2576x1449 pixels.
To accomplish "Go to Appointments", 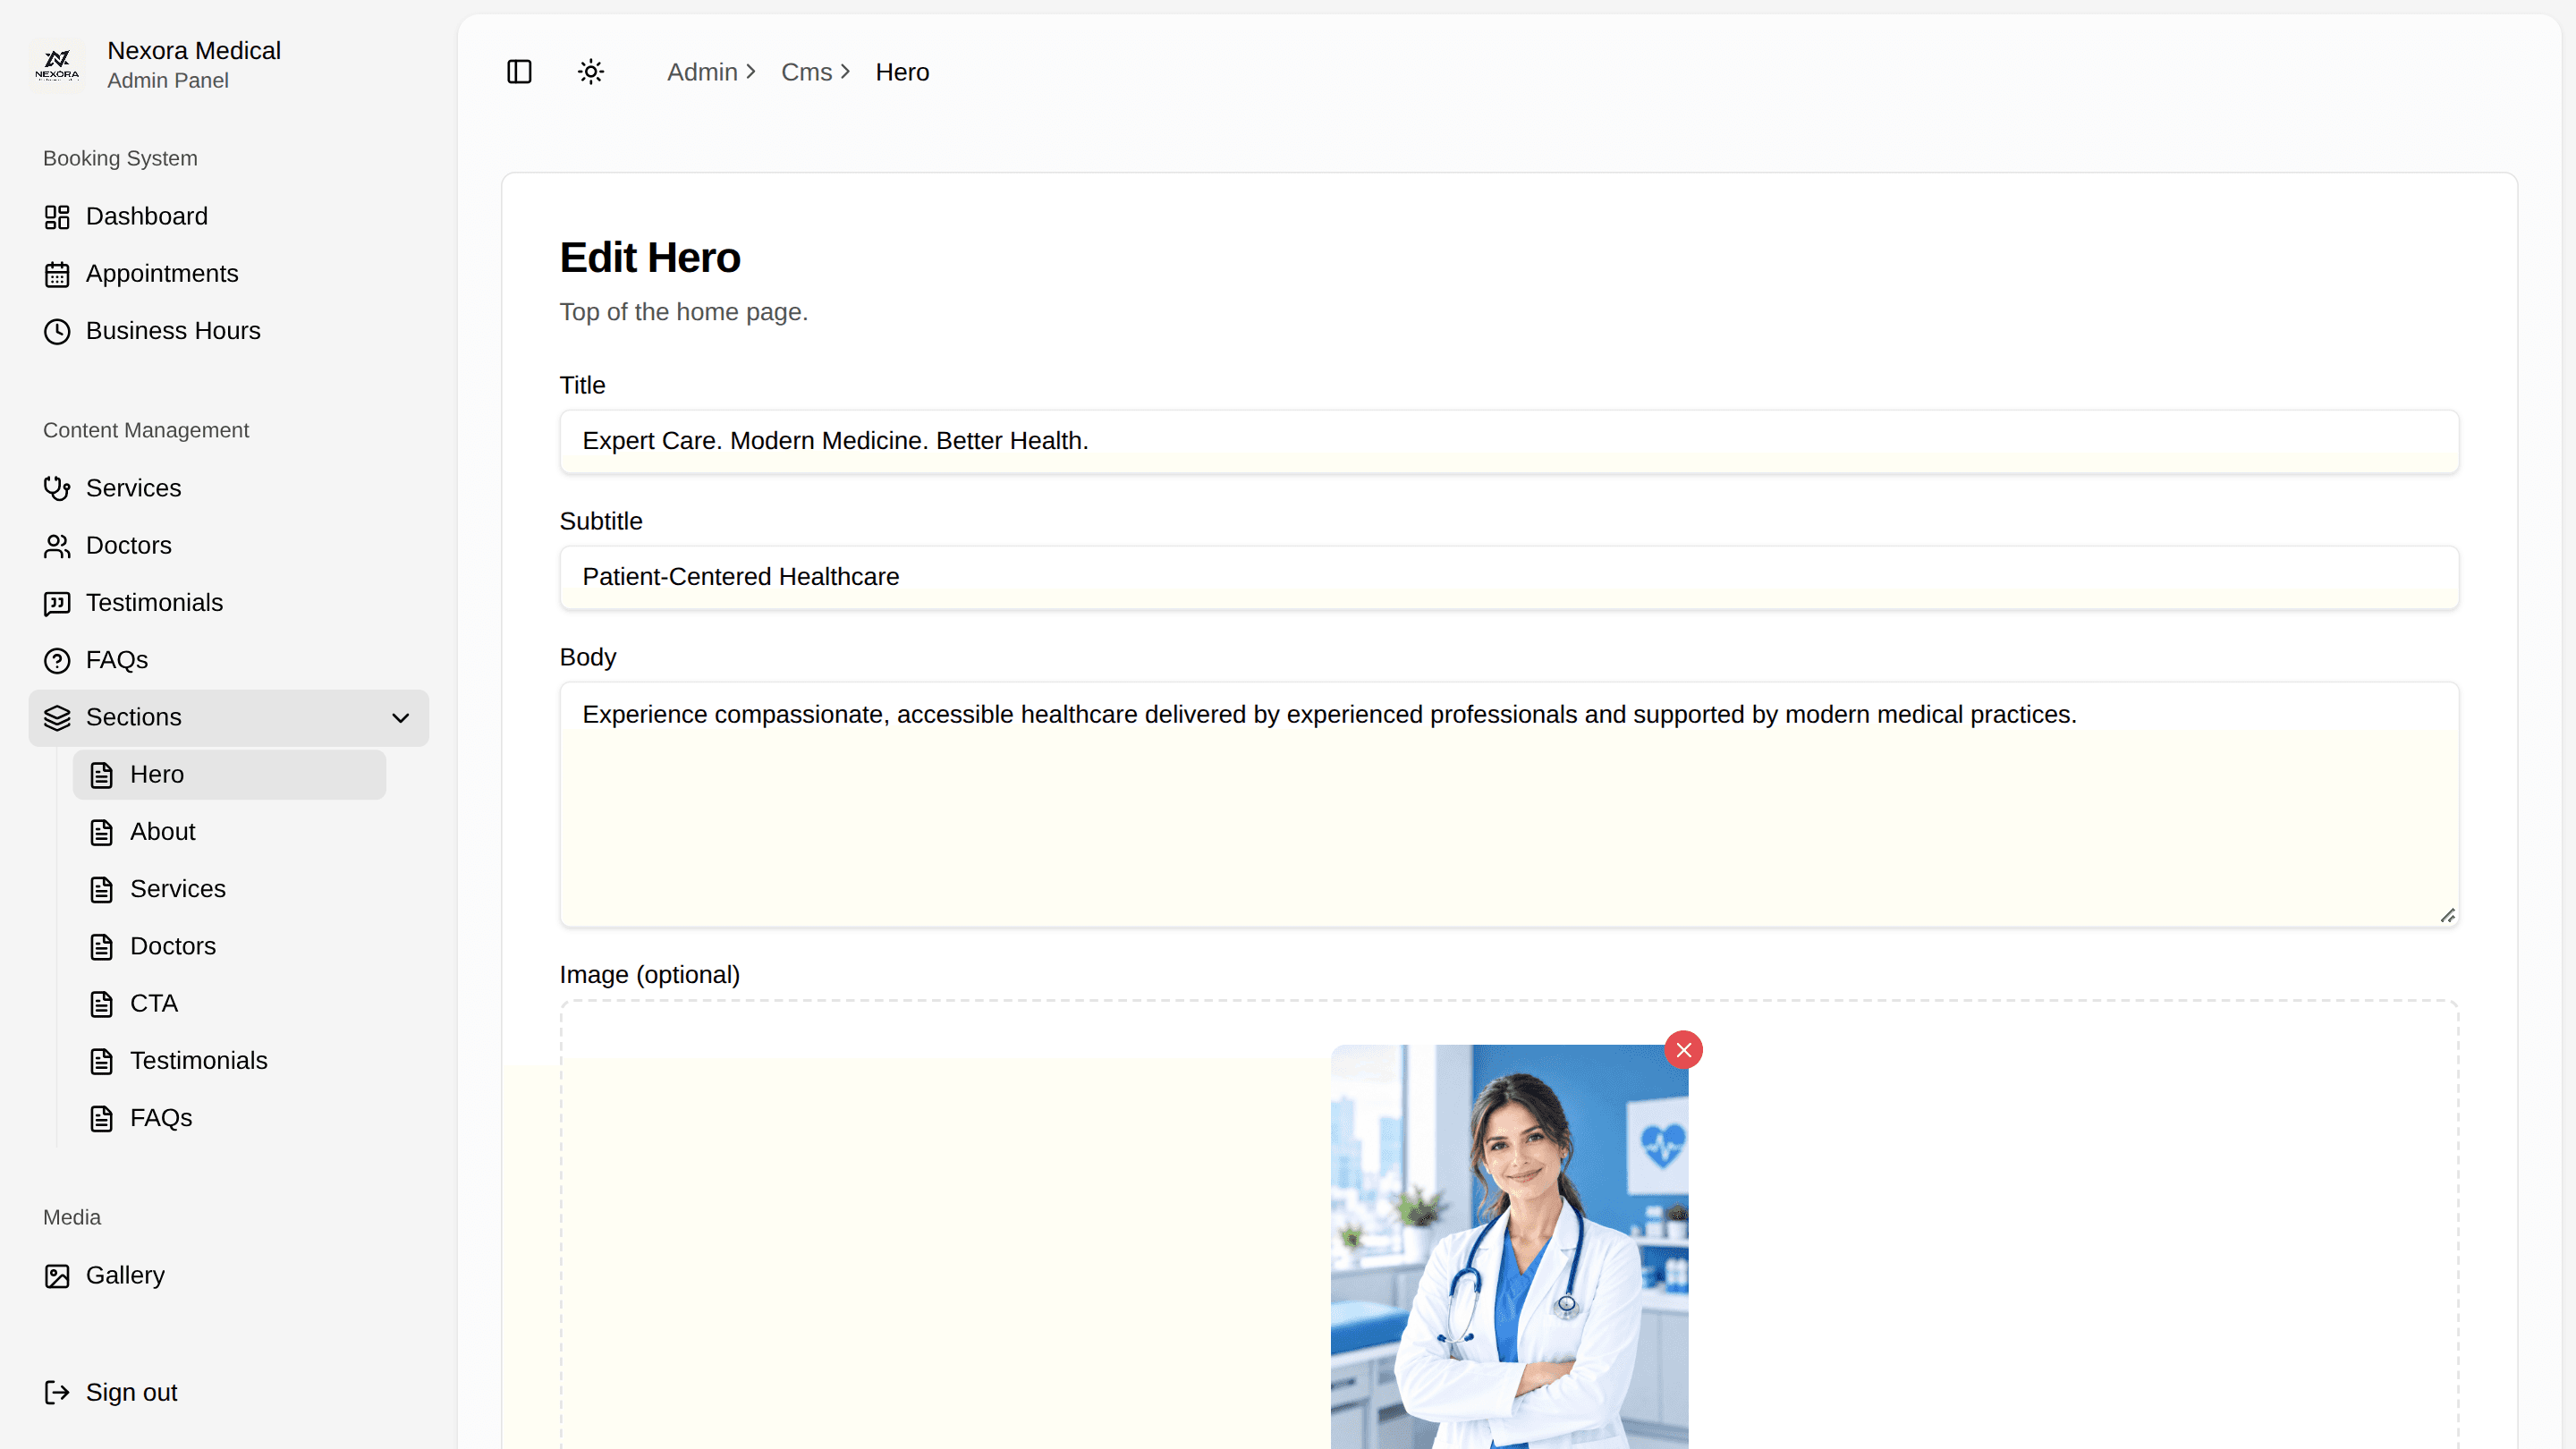I will (x=229, y=274).
